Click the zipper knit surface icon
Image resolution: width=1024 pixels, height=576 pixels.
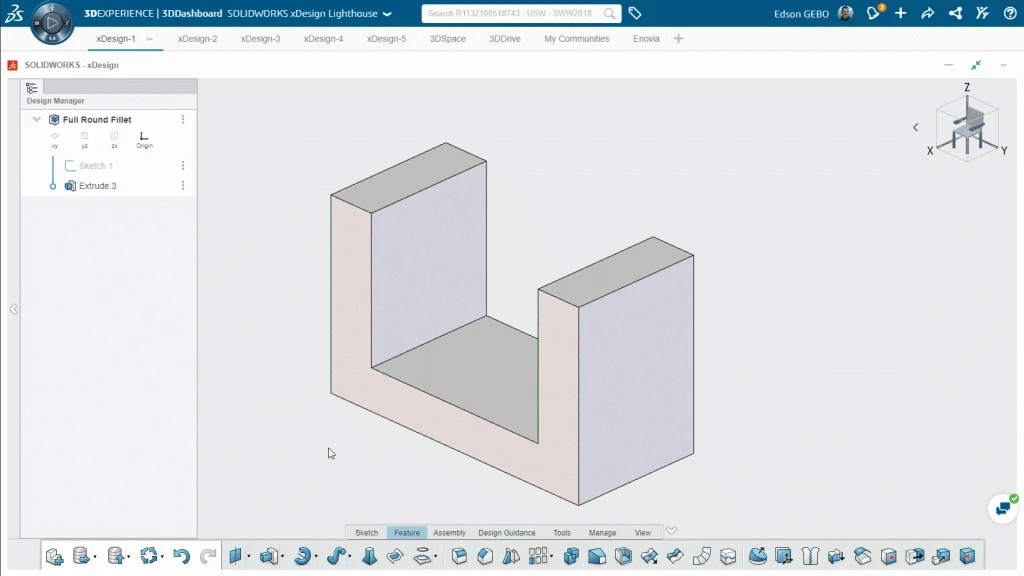[x=810, y=556]
